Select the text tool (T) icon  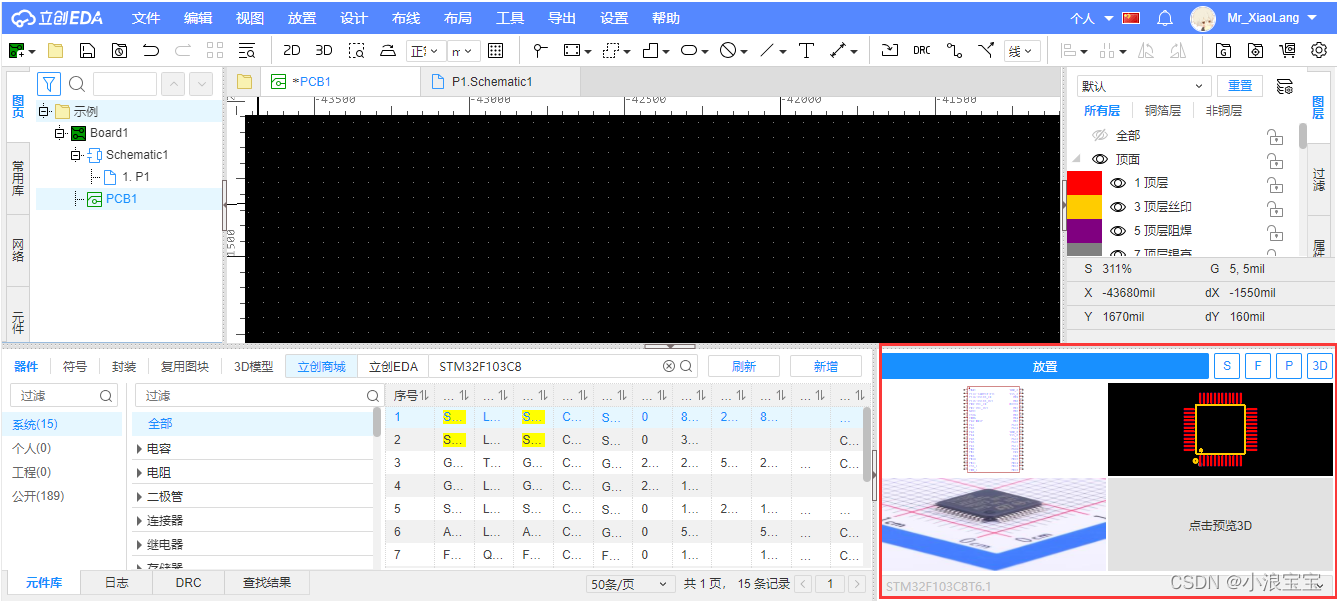(x=806, y=50)
